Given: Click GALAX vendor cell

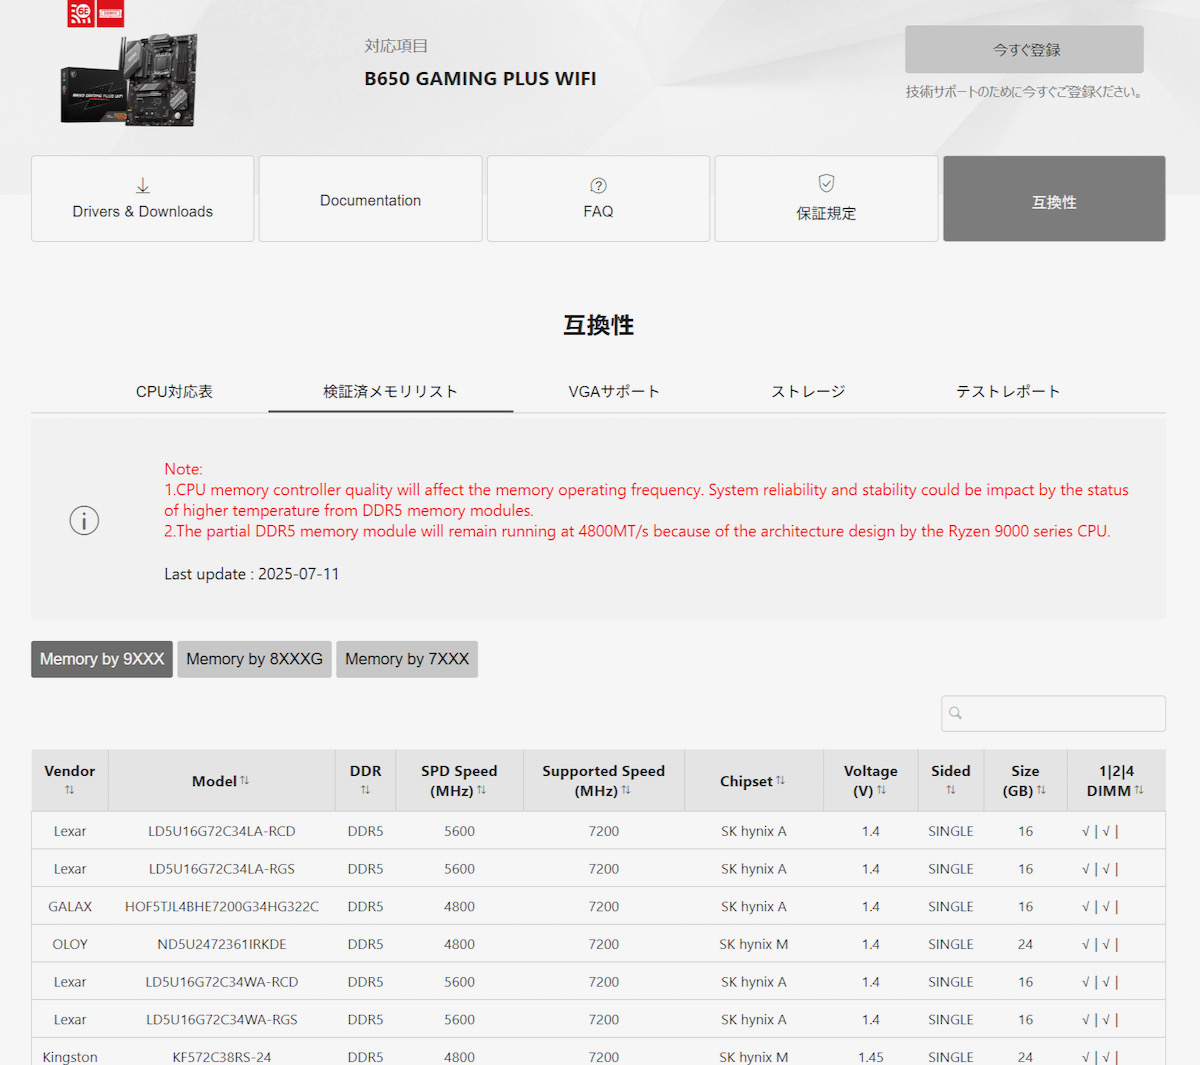Looking at the screenshot, I should point(70,907).
